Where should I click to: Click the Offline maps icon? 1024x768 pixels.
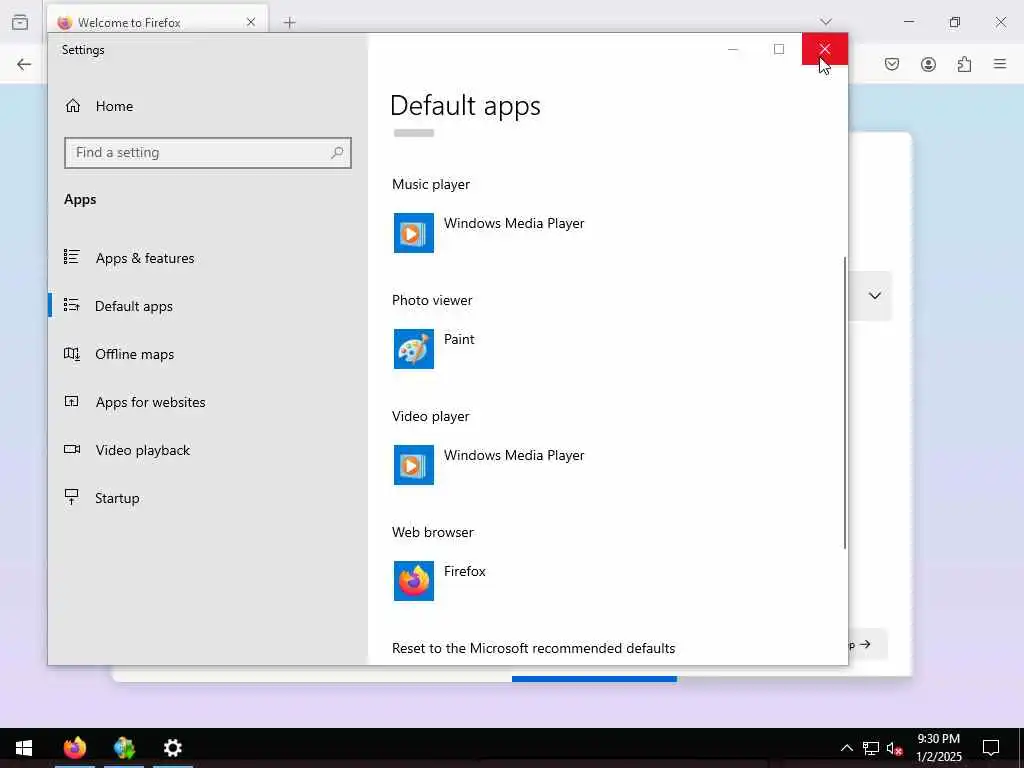[72, 353]
